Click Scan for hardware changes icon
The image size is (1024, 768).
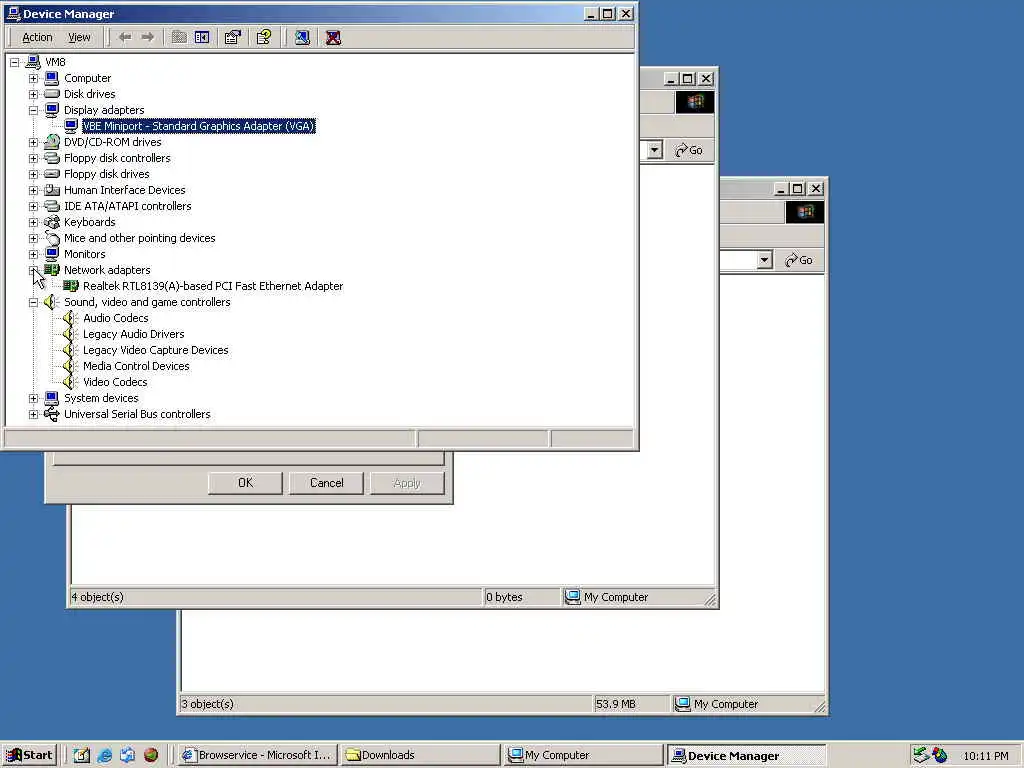pos(302,37)
